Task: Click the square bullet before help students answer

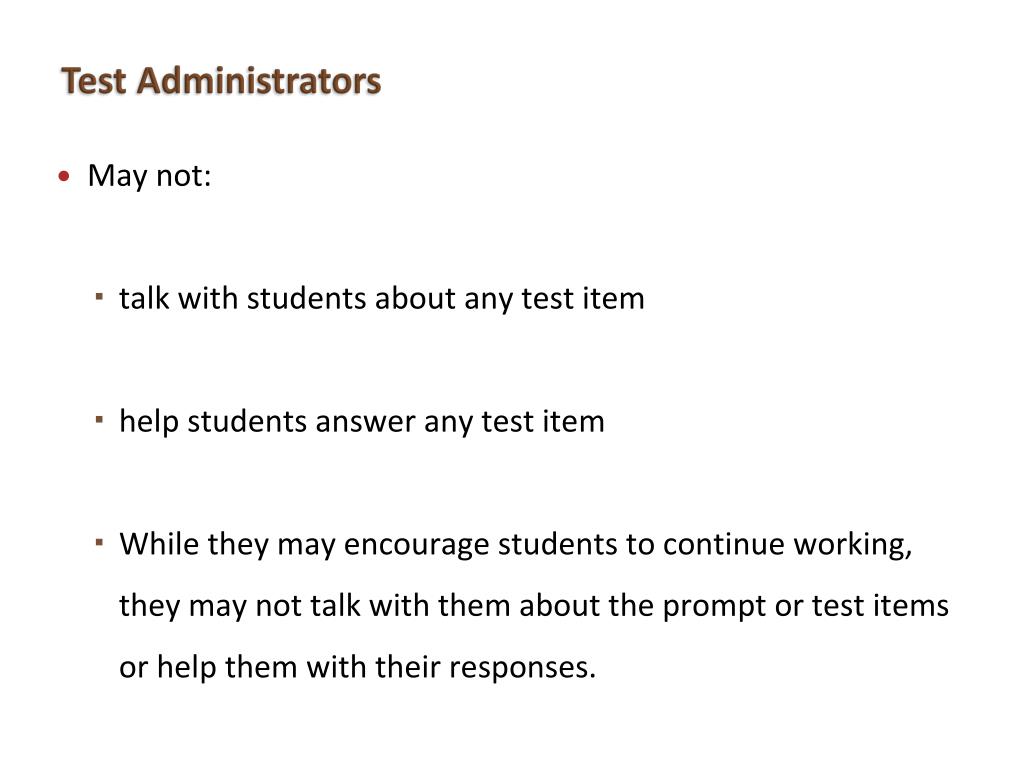Action: tap(99, 419)
